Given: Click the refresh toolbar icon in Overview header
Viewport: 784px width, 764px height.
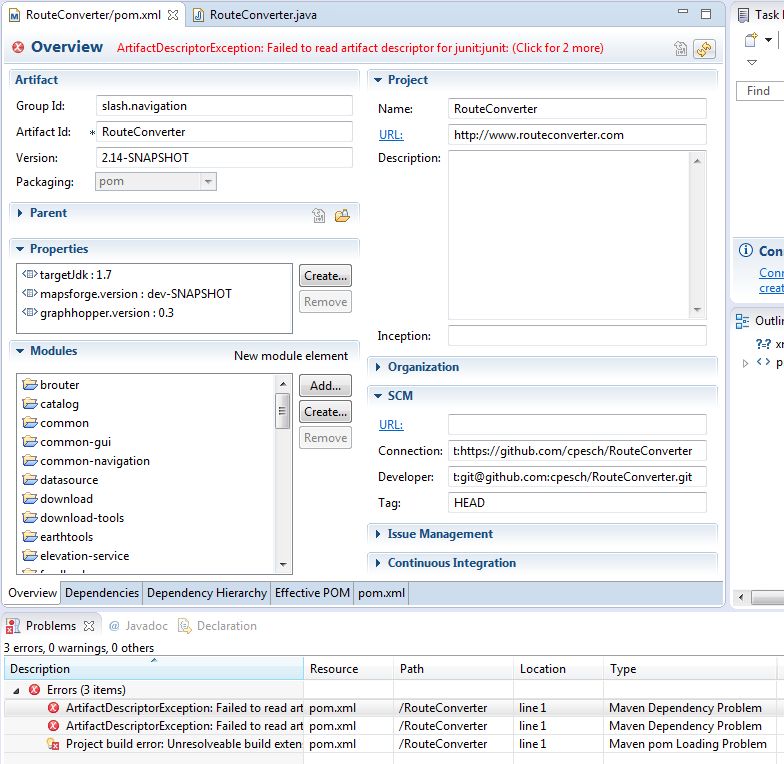Looking at the screenshot, I should (x=704, y=48).
